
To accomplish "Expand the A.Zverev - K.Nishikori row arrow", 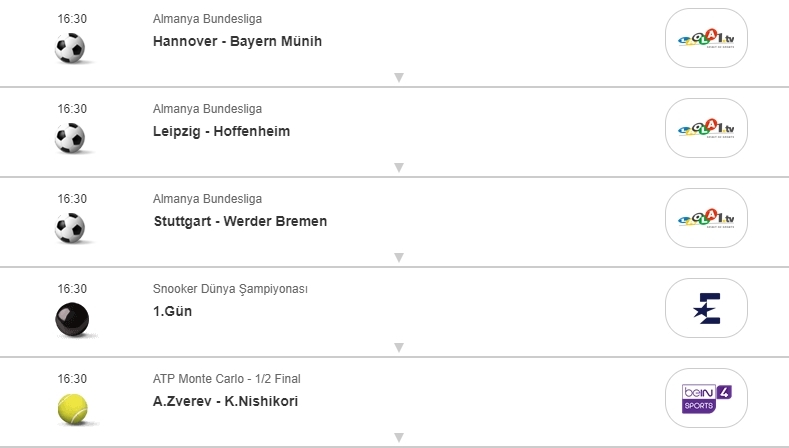I will (398, 437).
